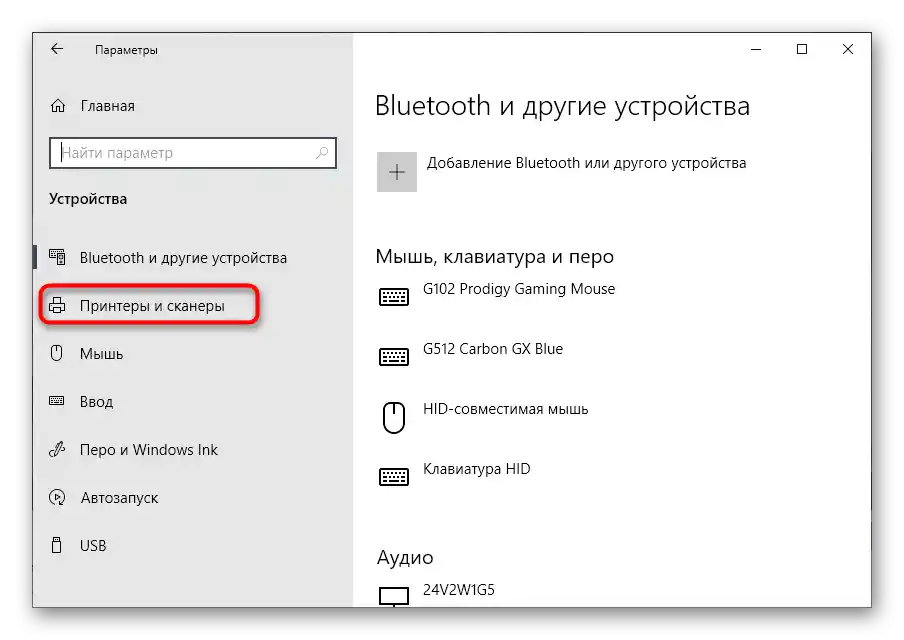Click mouse icon for HID-совместимая мышь

[394, 417]
